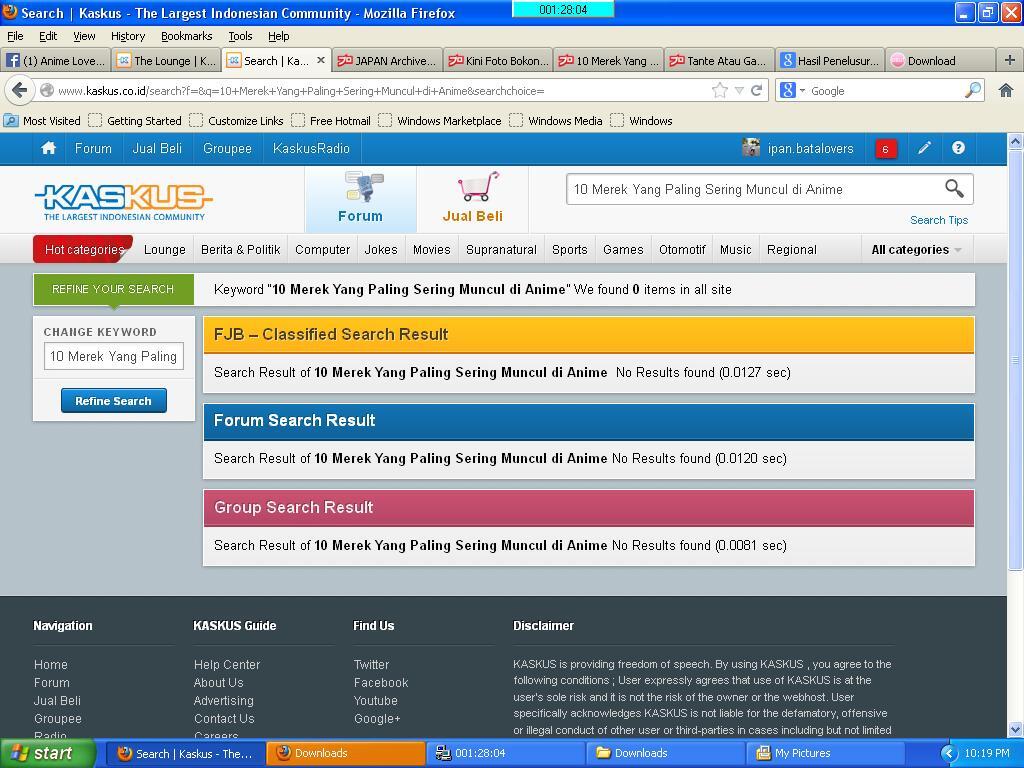Switch to The Lounge Kaskus tab
Image resolution: width=1024 pixels, height=768 pixels.
point(167,60)
